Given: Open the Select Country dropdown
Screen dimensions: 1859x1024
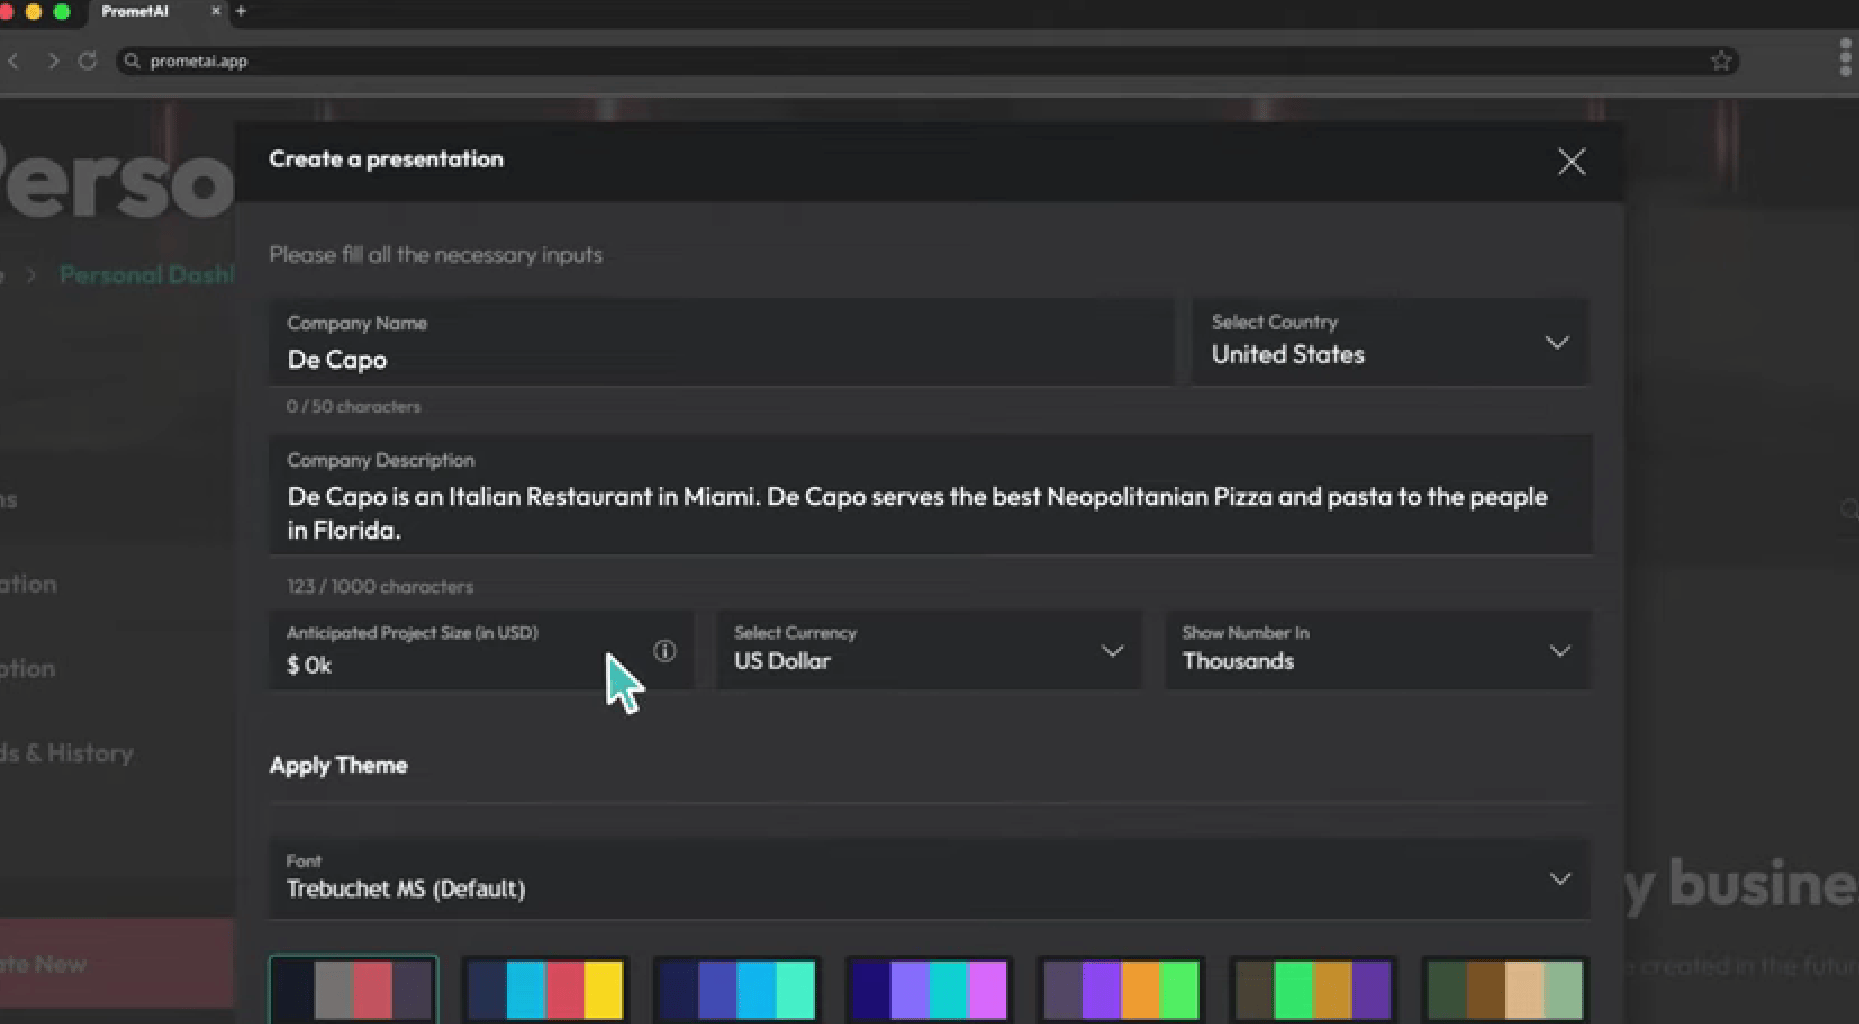Looking at the screenshot, I should pos(1390,342).
